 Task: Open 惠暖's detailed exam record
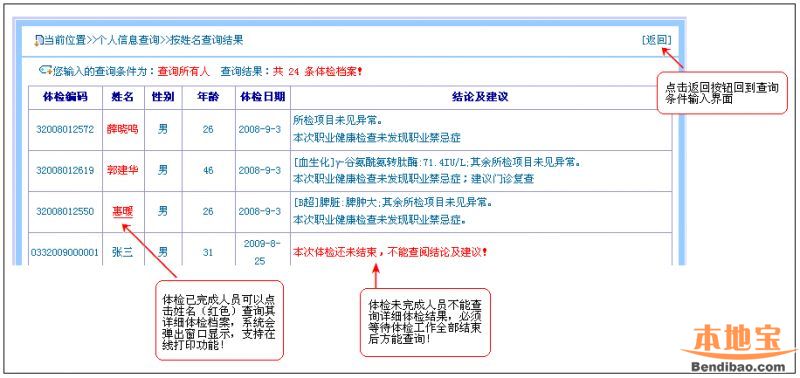pyautogui.click(x=122, y=211)
